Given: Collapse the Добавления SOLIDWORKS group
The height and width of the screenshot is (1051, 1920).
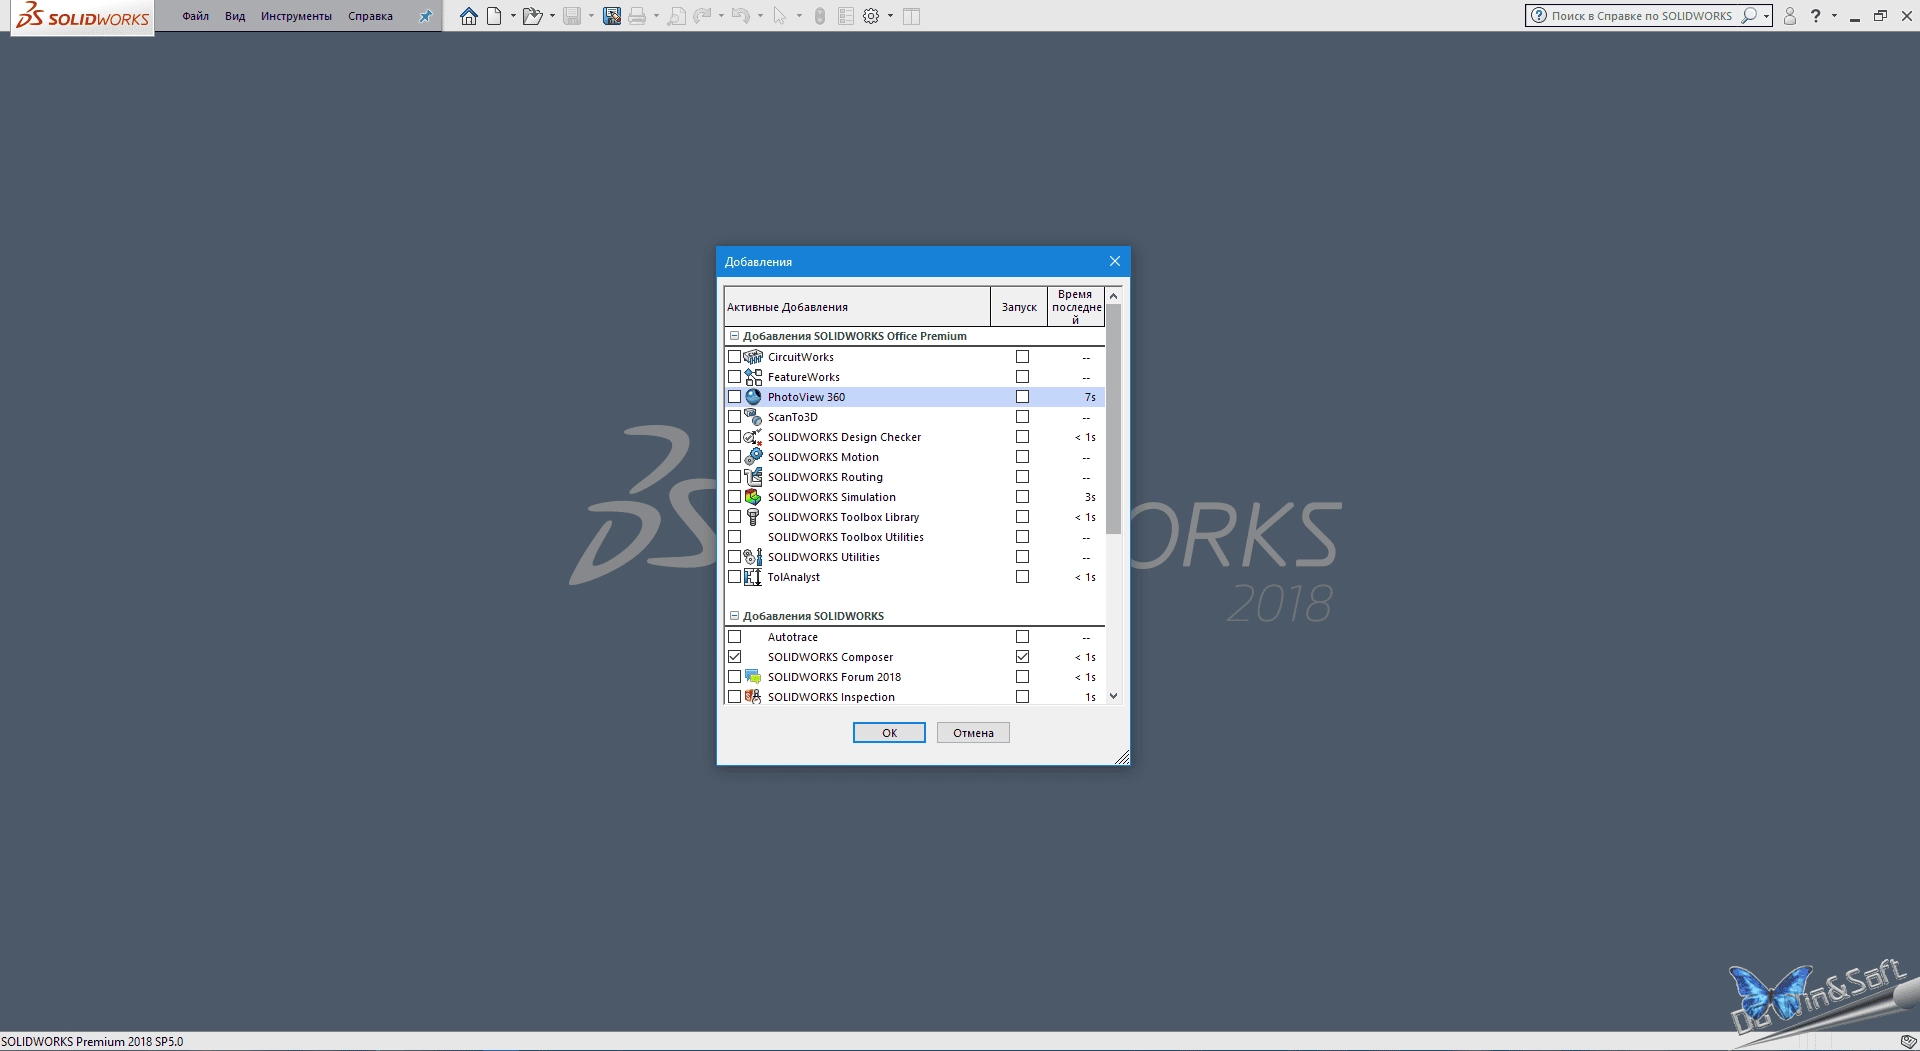Looking at the screenshot, I should (x=734, y=616).
